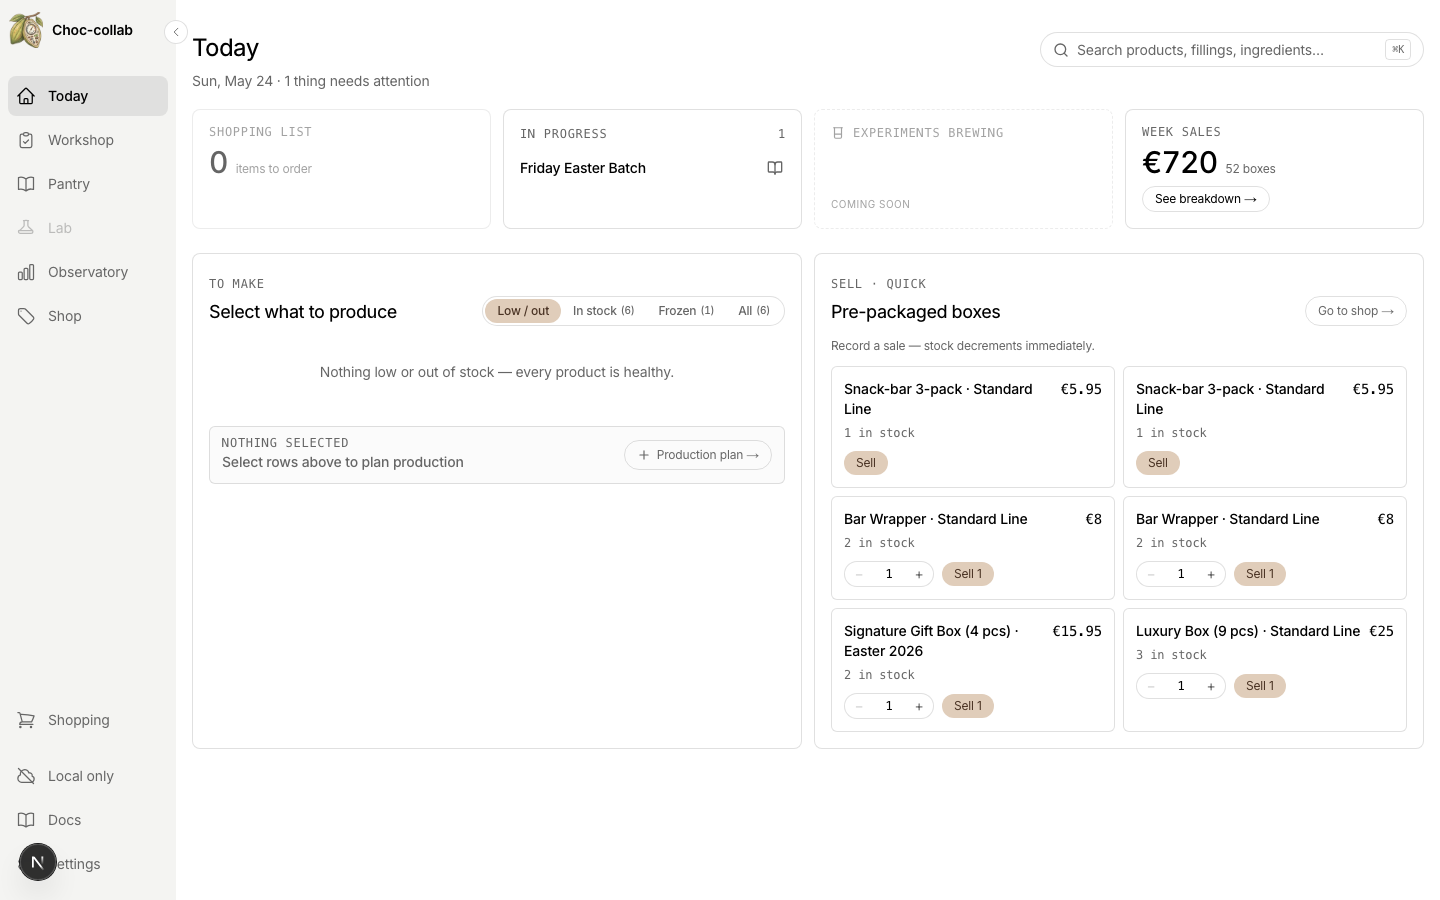Image resolution: width=1440 pixels, height=900 pixels.
Task: Click the Experiments Brewing card icon
Action: tap(838, 133)
